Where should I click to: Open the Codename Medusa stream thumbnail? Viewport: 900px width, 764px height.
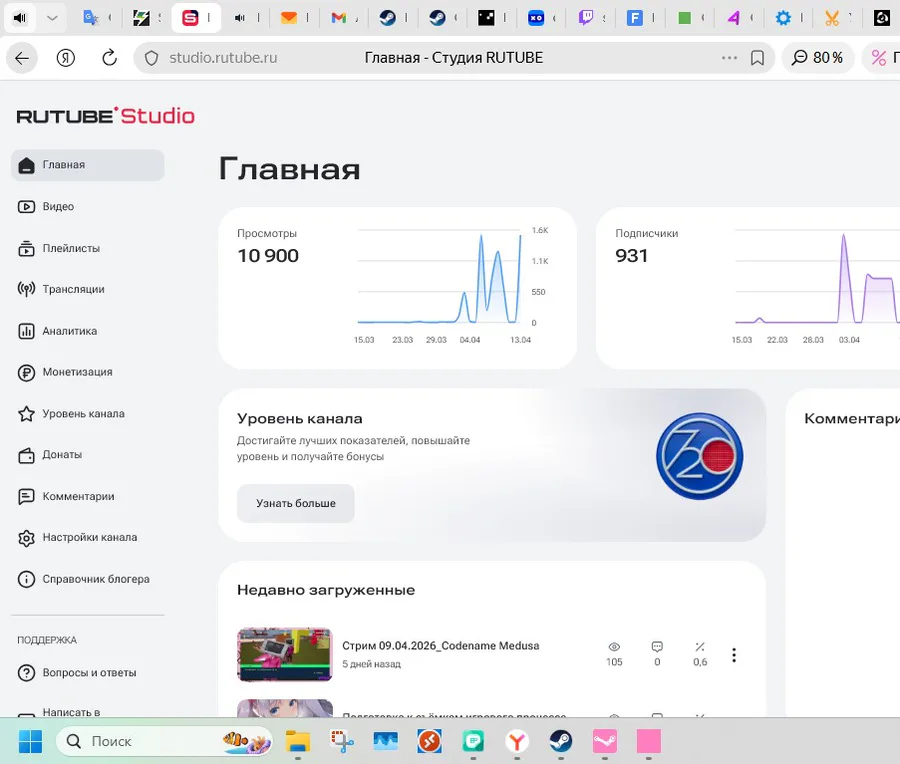[285, 654]
